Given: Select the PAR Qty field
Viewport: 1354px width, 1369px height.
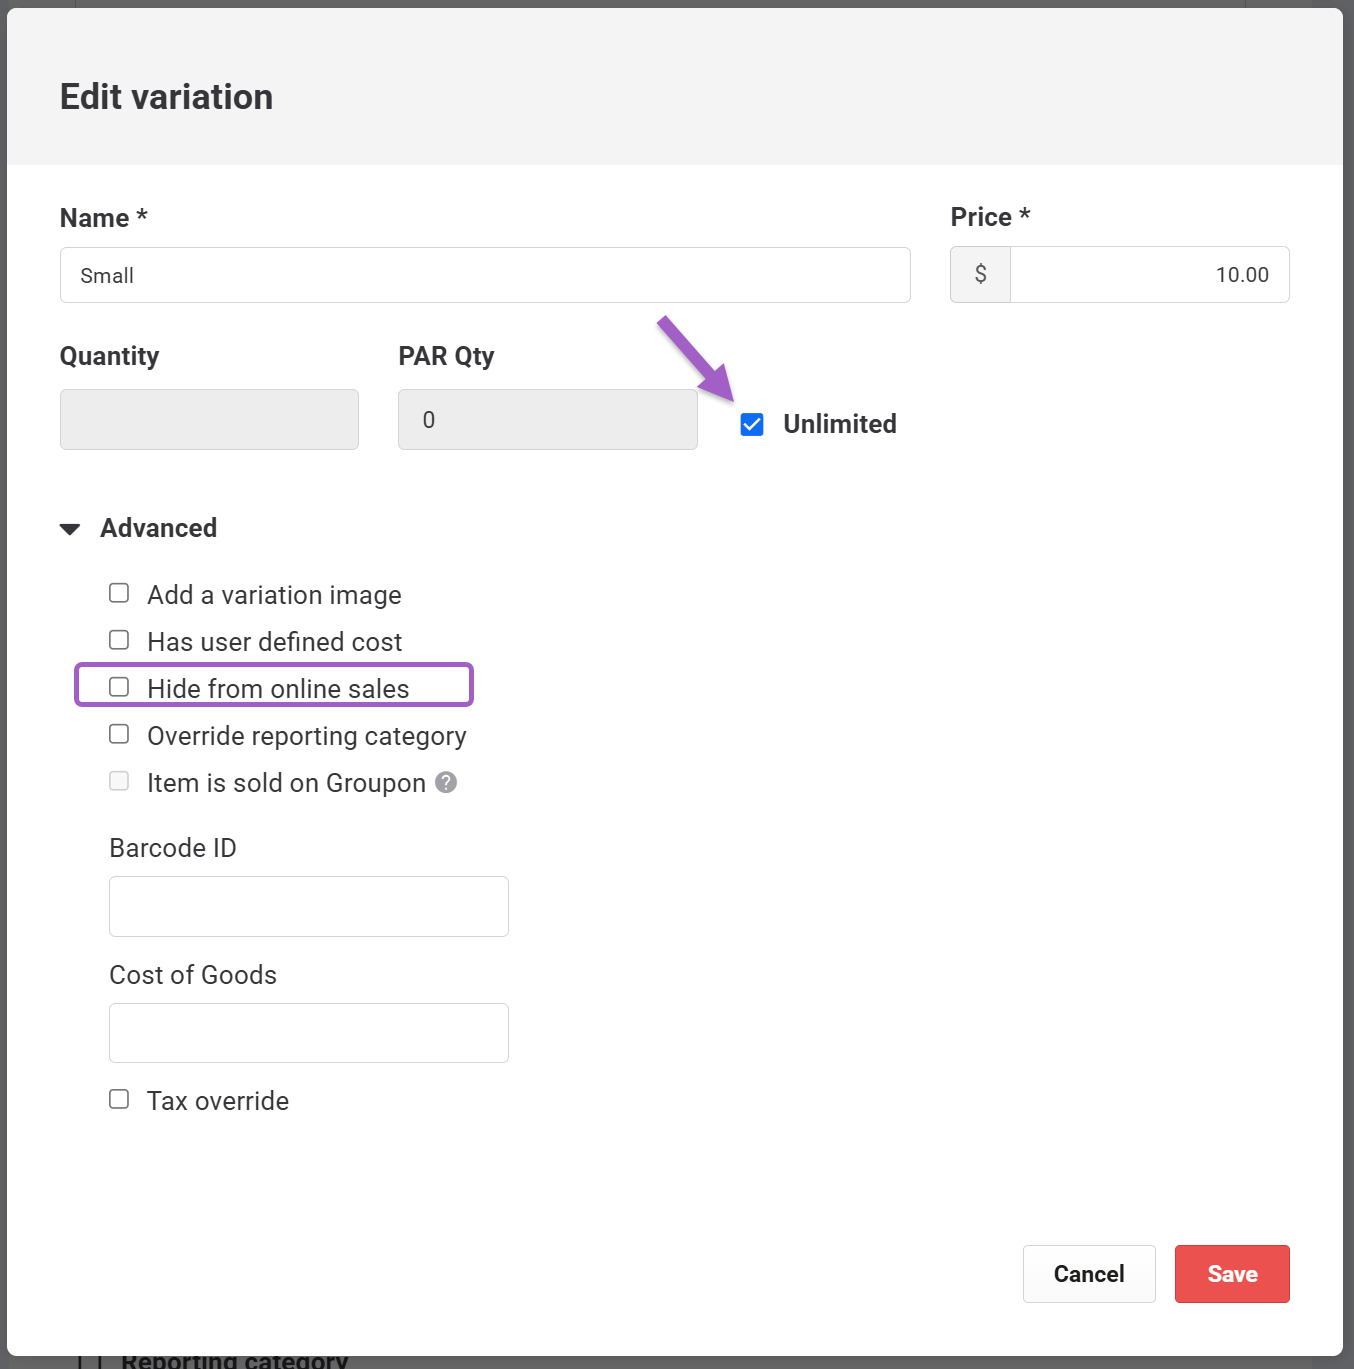Looking at the screenshot, I should pyautogui.click(x=548, y=419).
